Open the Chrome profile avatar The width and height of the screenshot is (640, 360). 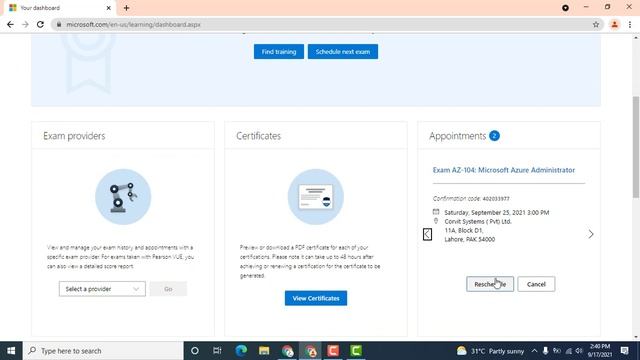pyautogui.click(x=614, y=24)
